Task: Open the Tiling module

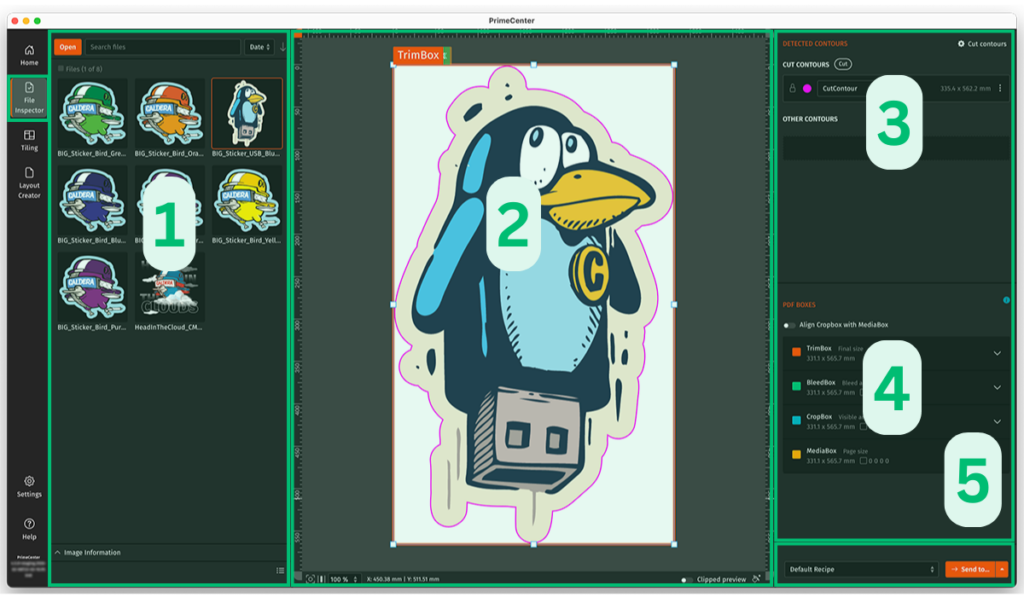Action: pos(29,140)
